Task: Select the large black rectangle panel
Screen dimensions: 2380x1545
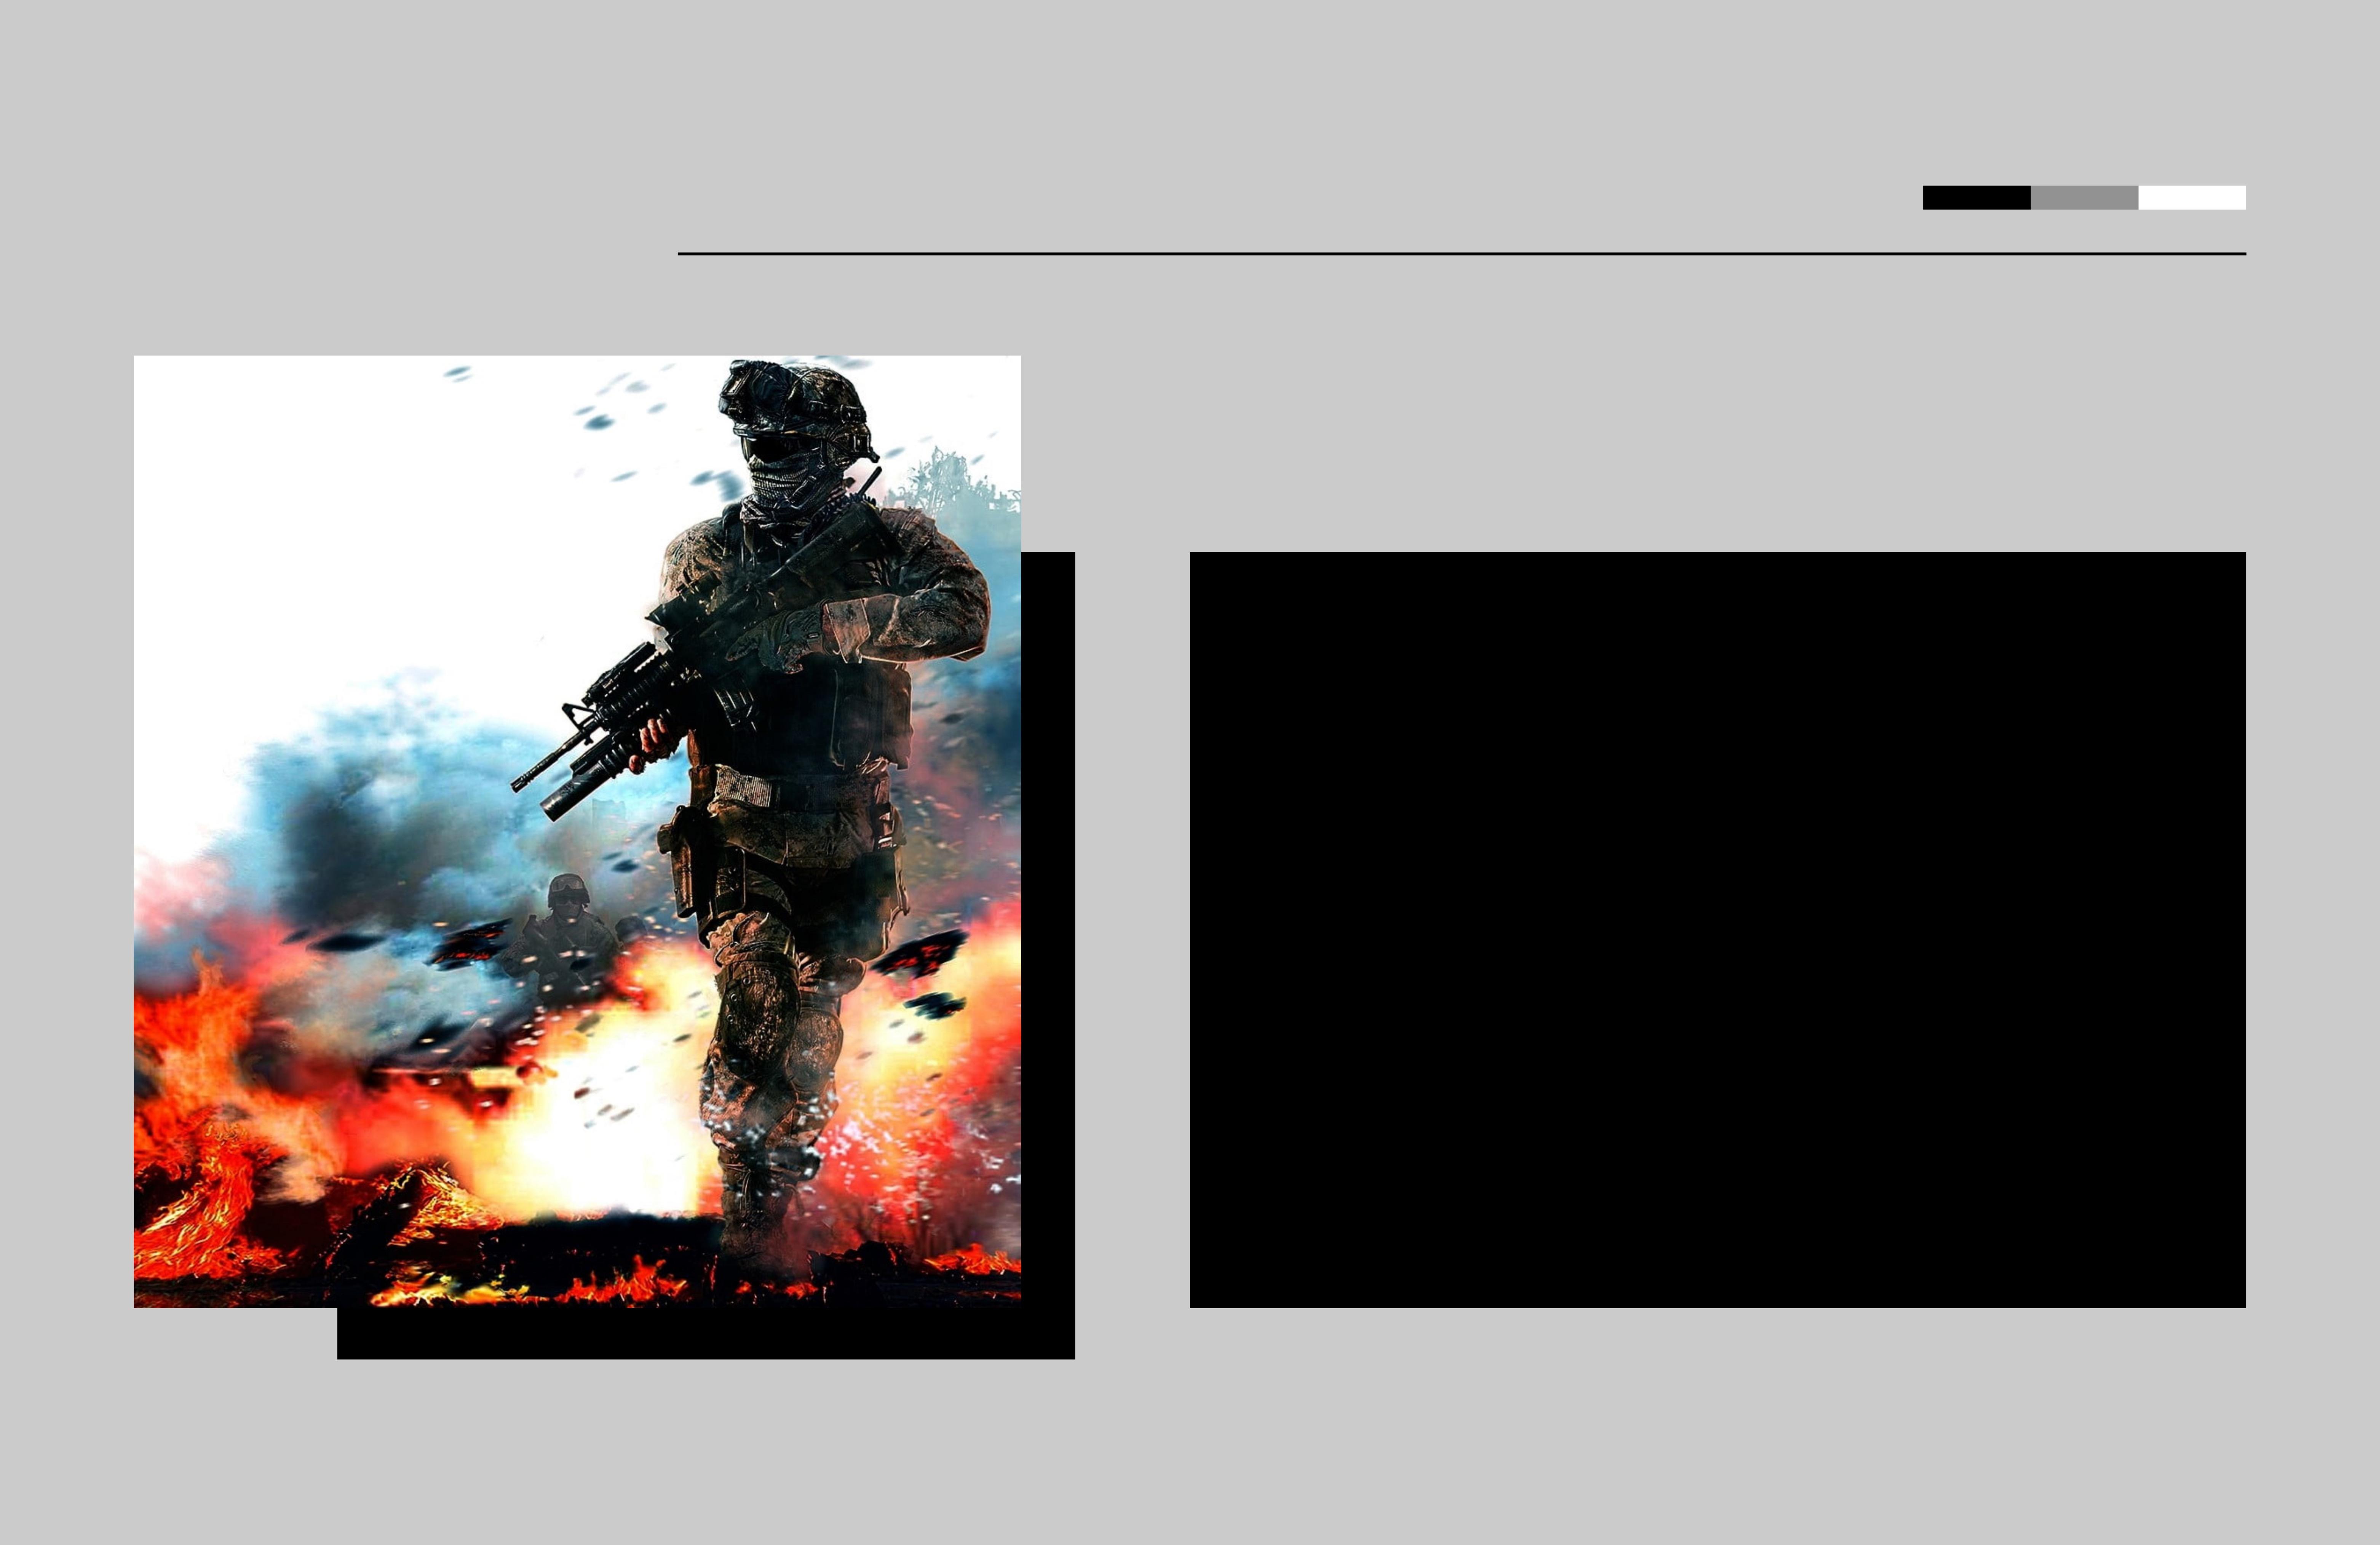Action: [1717, 929]
